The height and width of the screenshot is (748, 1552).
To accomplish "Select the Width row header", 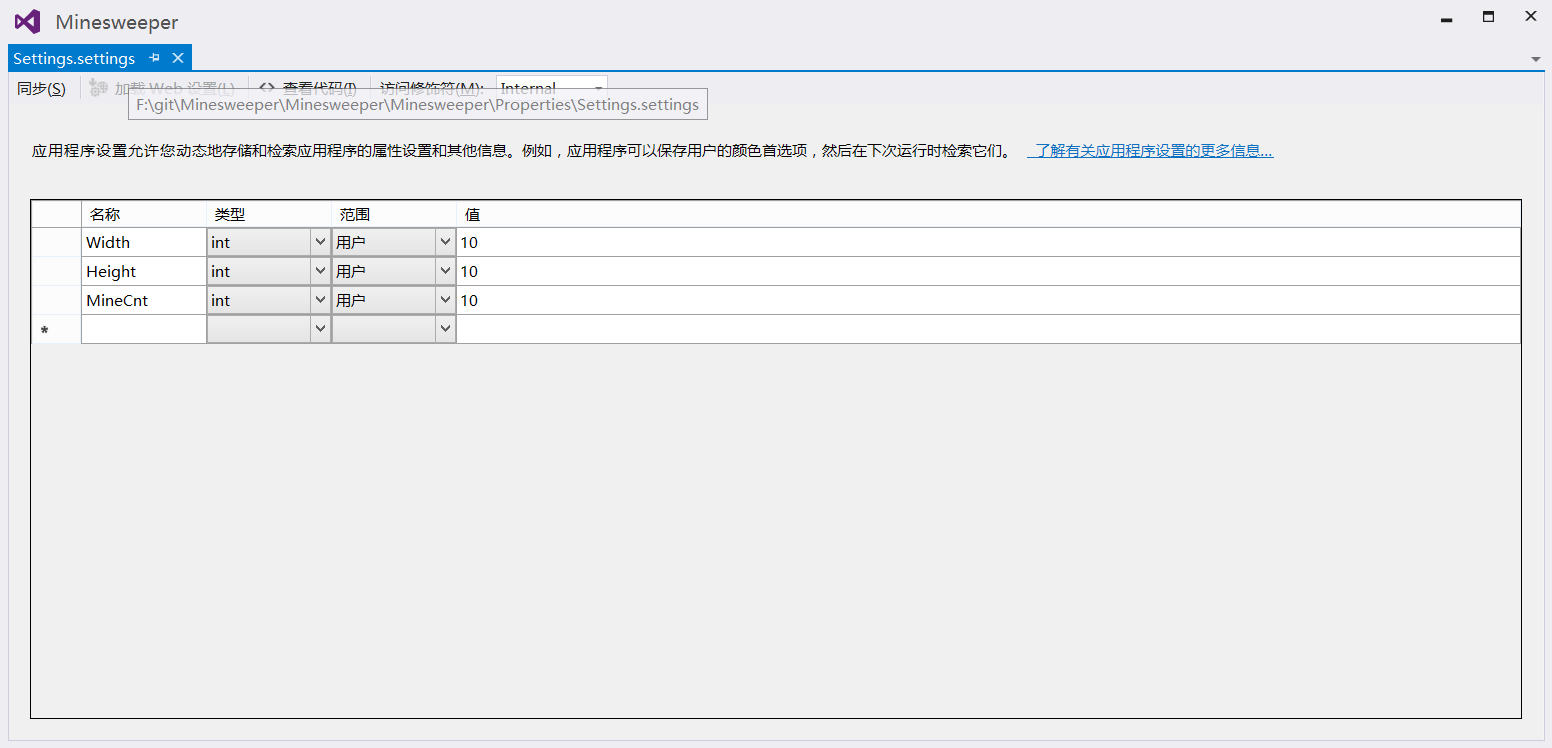I will tap(56, 242).
